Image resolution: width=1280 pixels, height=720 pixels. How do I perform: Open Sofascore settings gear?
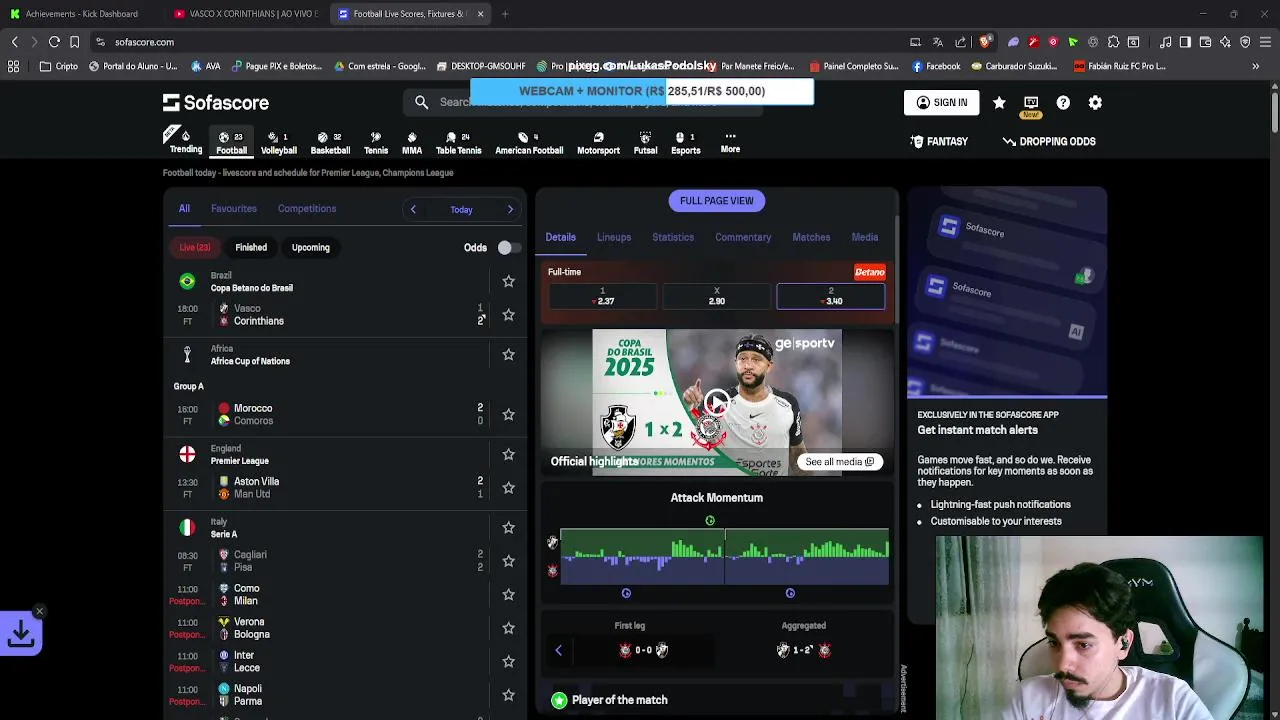click(x=1095, y=102)
